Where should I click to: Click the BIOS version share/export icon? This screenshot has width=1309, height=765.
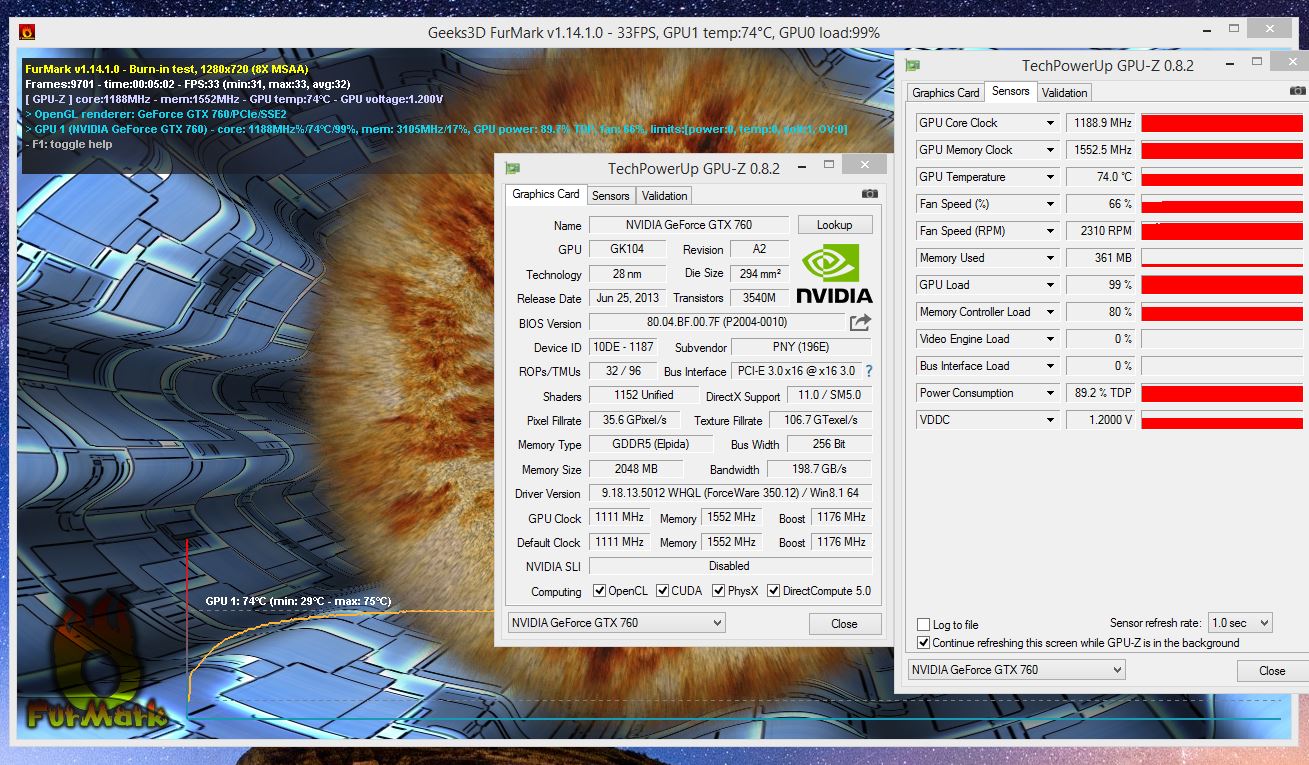pyautogui.click(x=860, y=322)
